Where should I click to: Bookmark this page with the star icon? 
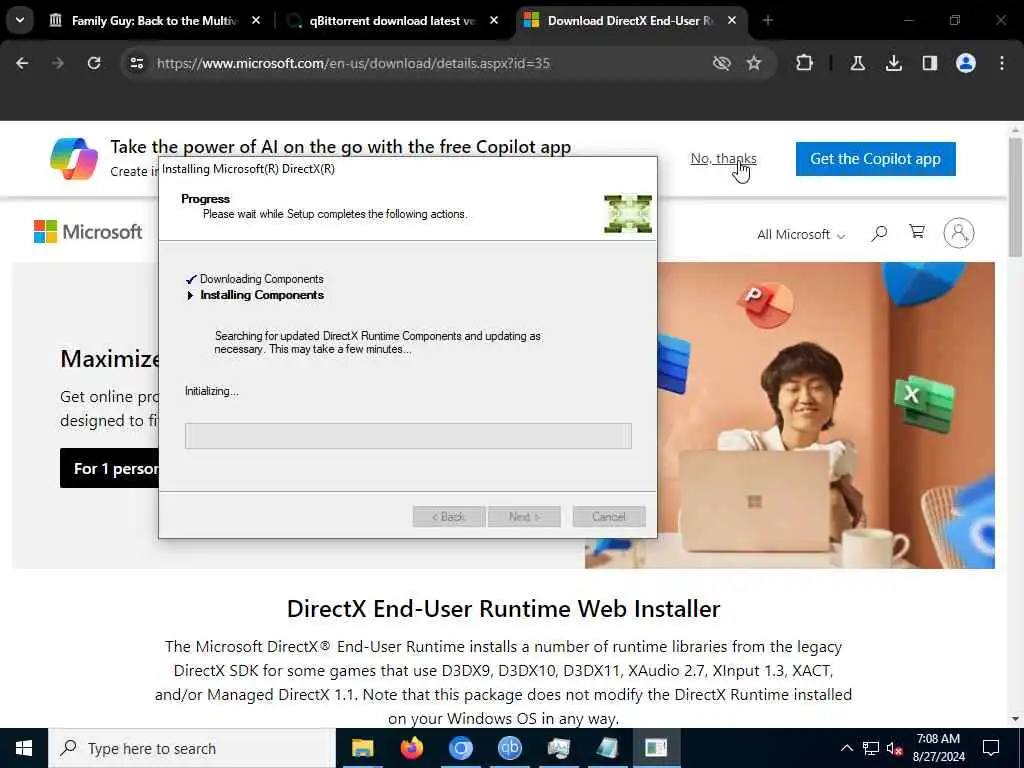click(x=754, y=63)
